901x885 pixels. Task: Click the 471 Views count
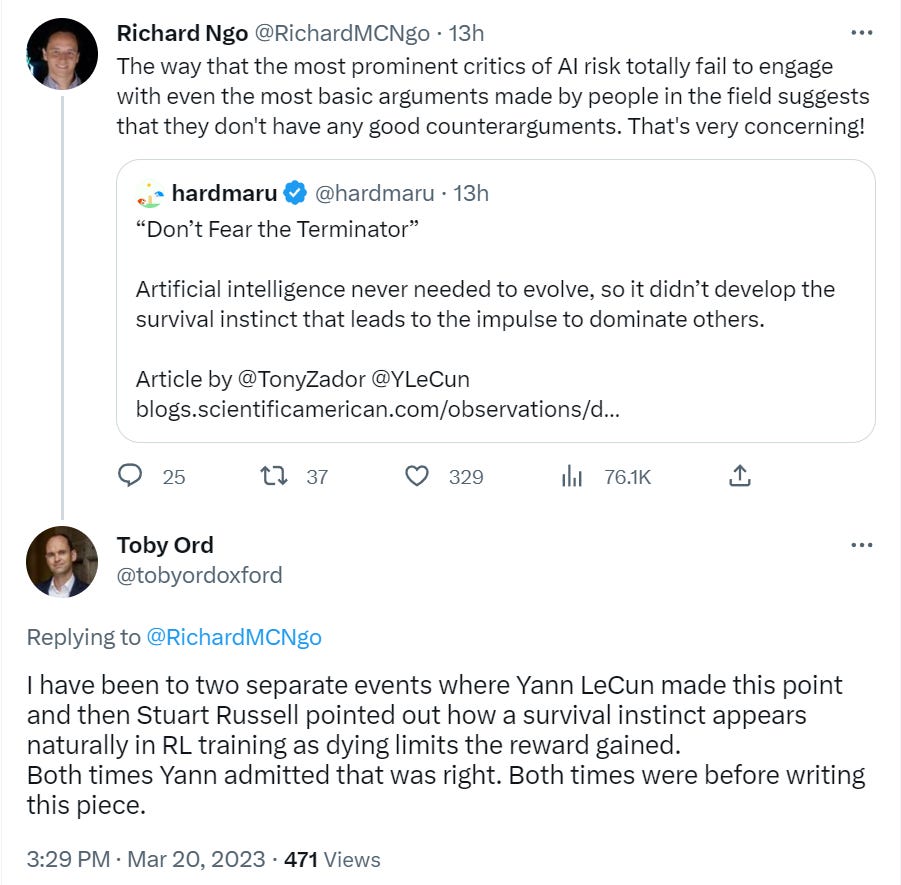pos(332,859)
